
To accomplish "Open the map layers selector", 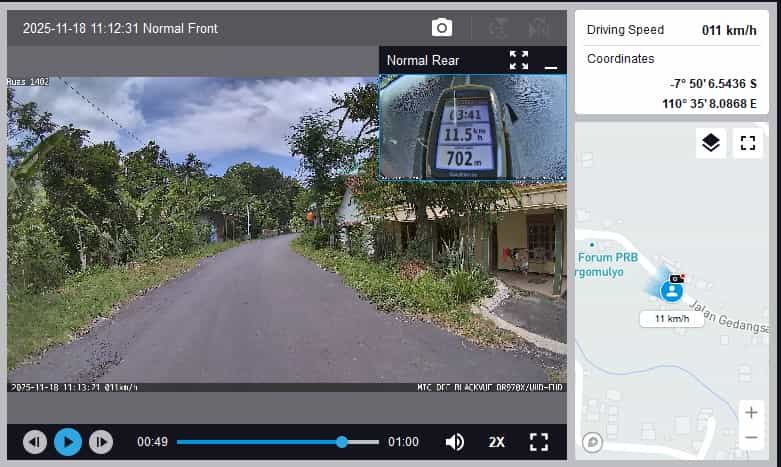I will pos(710,143).
